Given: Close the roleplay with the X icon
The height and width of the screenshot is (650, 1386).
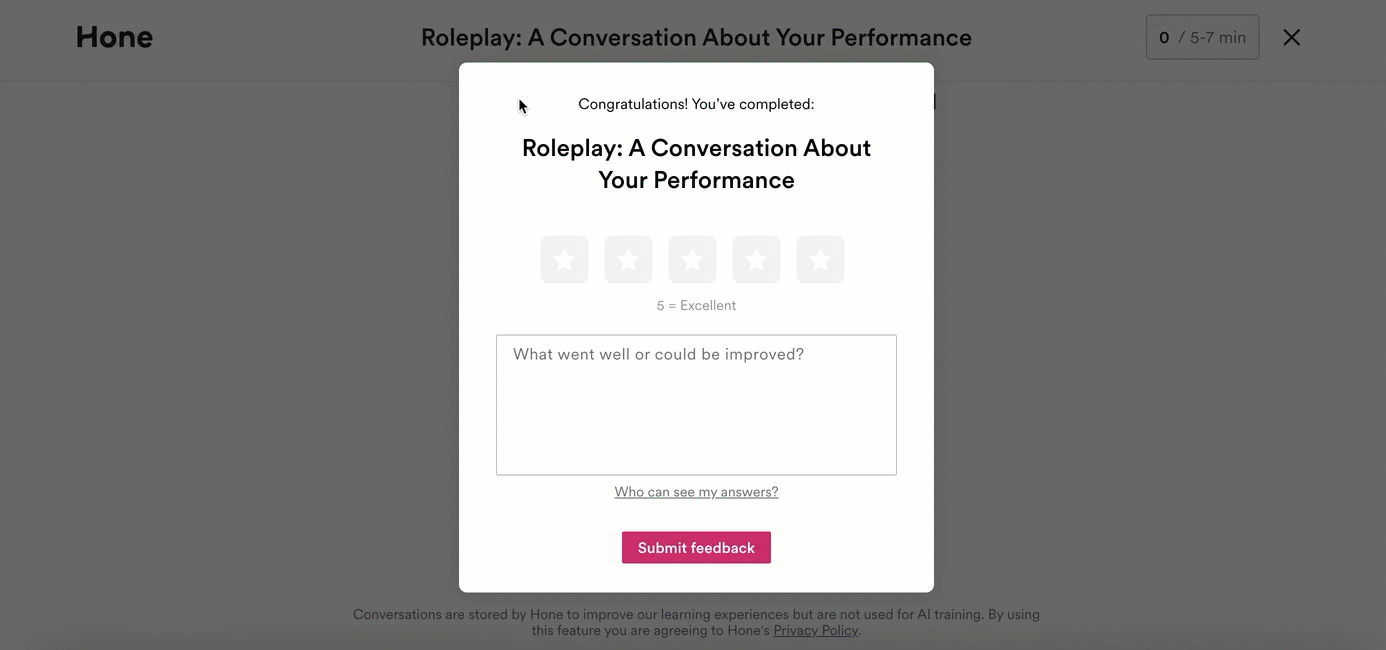Looking at the screenshot, I should tap(1292, 37).
